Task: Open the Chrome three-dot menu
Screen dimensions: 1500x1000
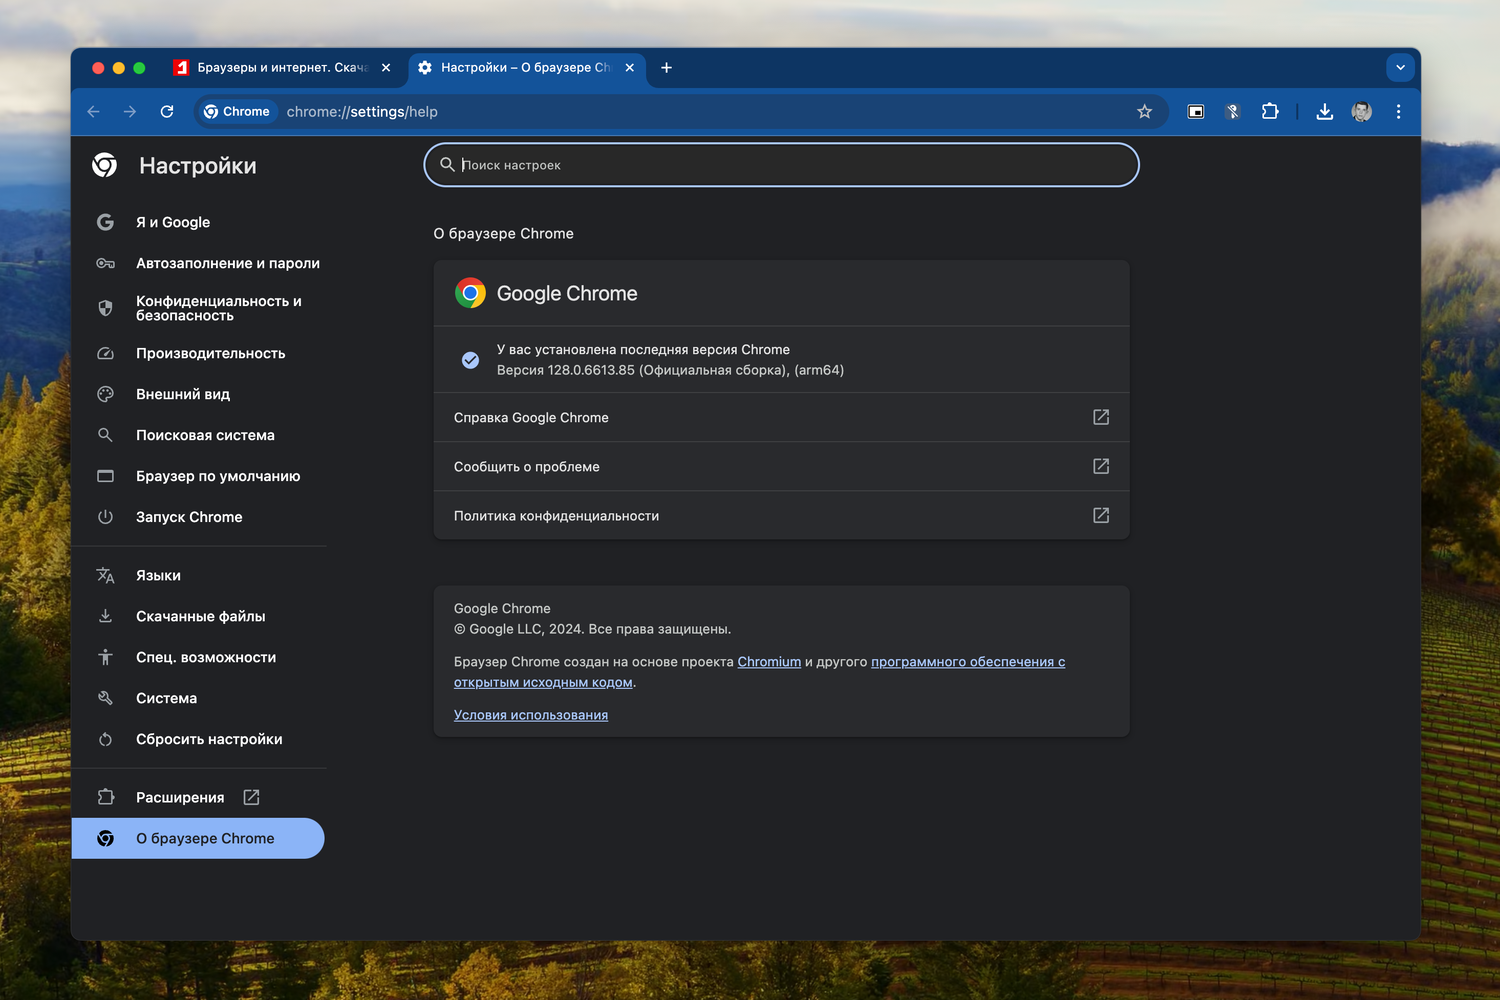Action: (1398, 112)
